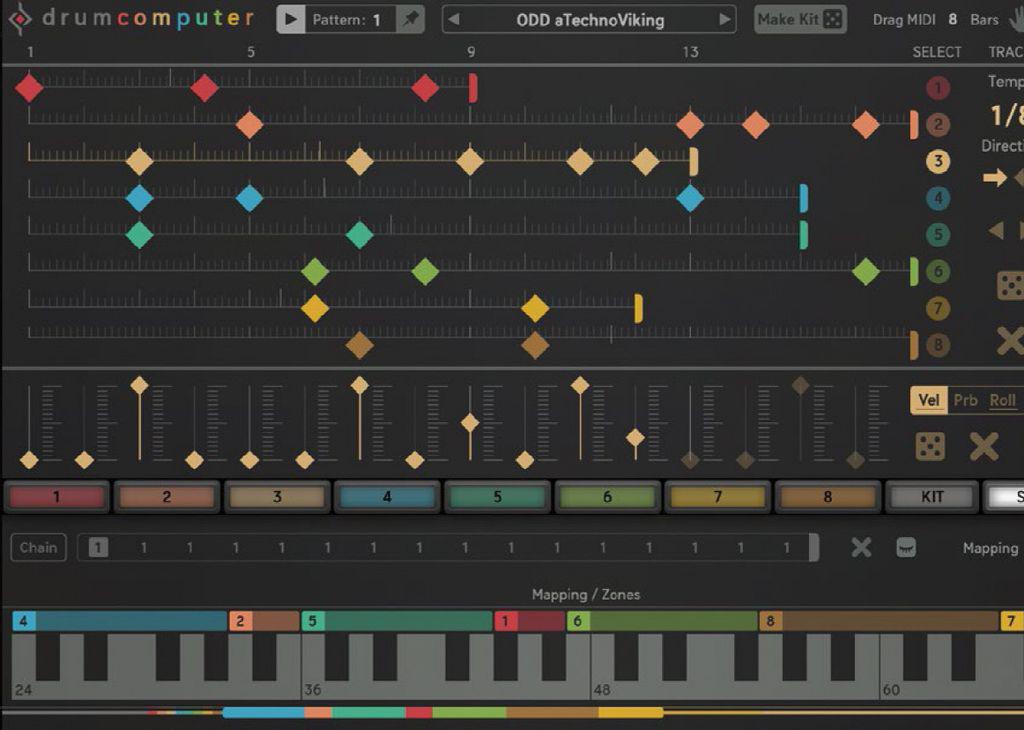Open engine 8 brown tab
This screenshot has width=1024, height=730.
coord(827,497)
